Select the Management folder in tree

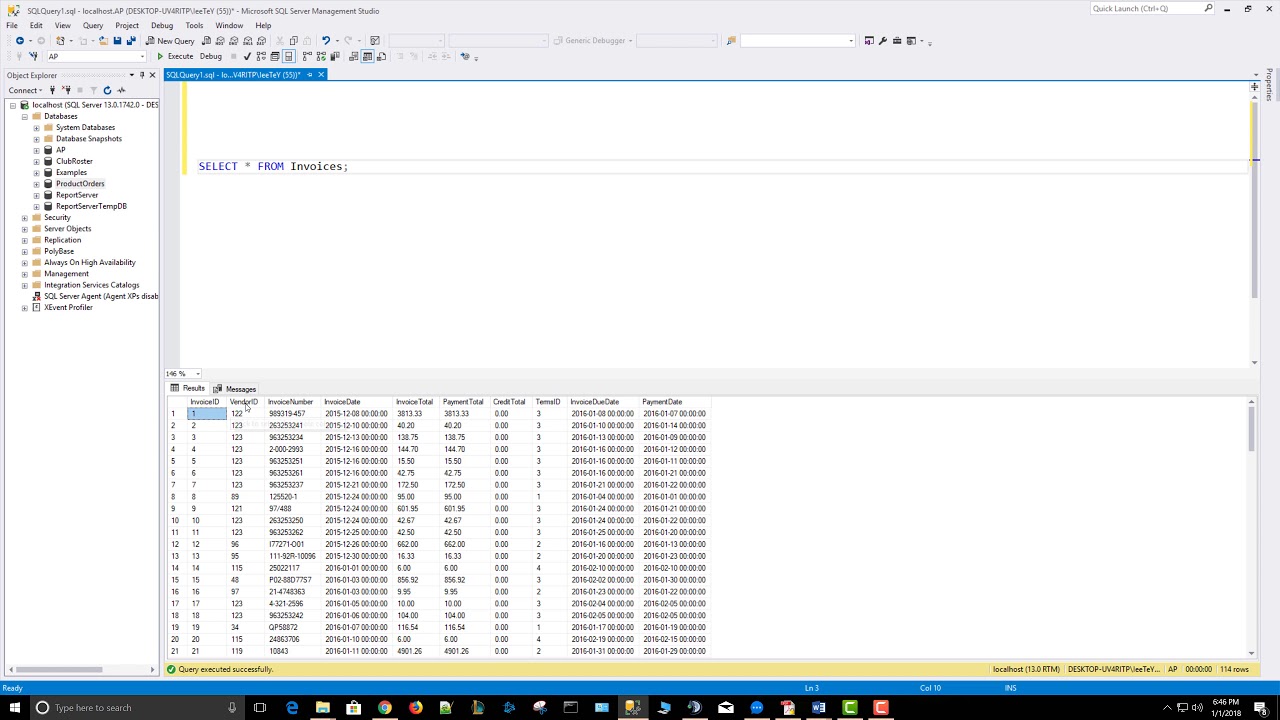(66, 274)
